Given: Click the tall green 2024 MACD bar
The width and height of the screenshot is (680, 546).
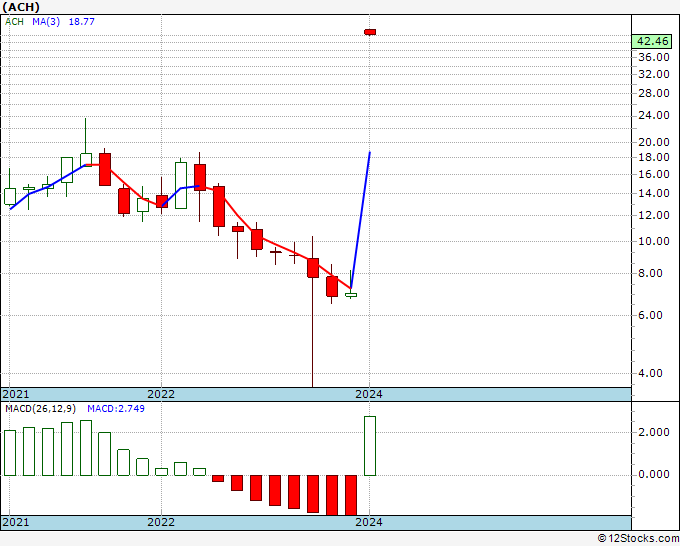Looking at the screenshot, I should pos(370,446).
